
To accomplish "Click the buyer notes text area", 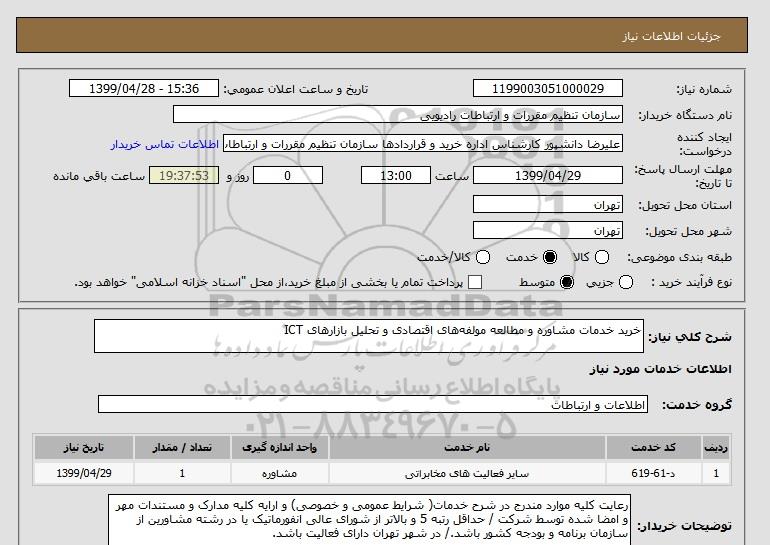I will 369,520.
